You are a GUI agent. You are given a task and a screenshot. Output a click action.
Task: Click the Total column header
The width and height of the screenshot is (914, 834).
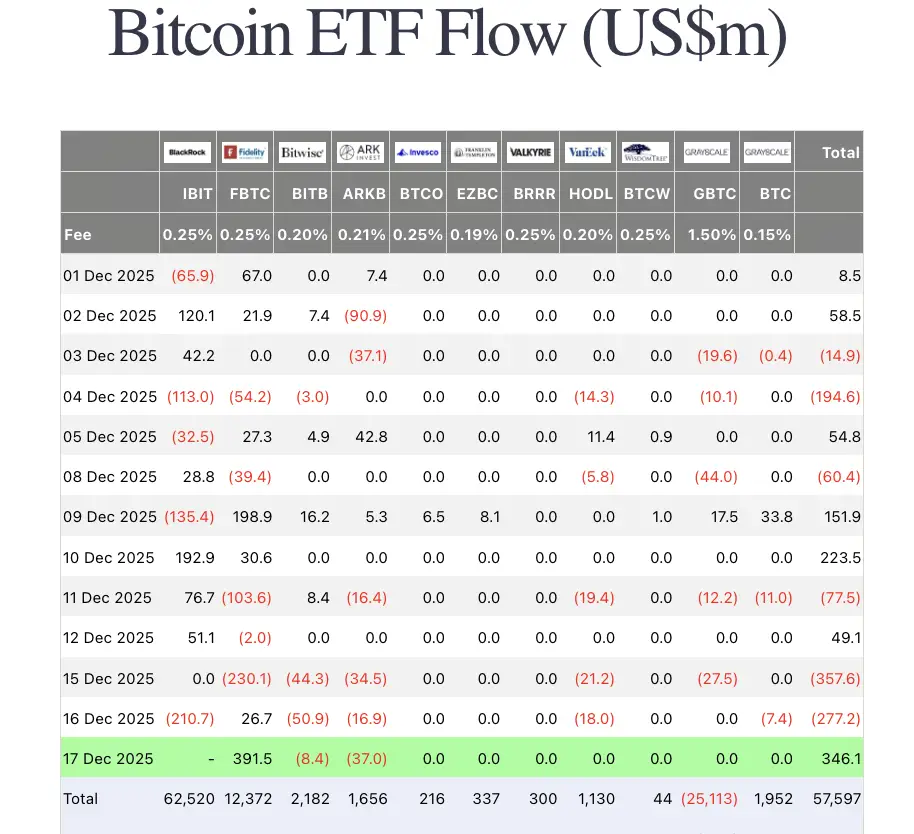840,153
